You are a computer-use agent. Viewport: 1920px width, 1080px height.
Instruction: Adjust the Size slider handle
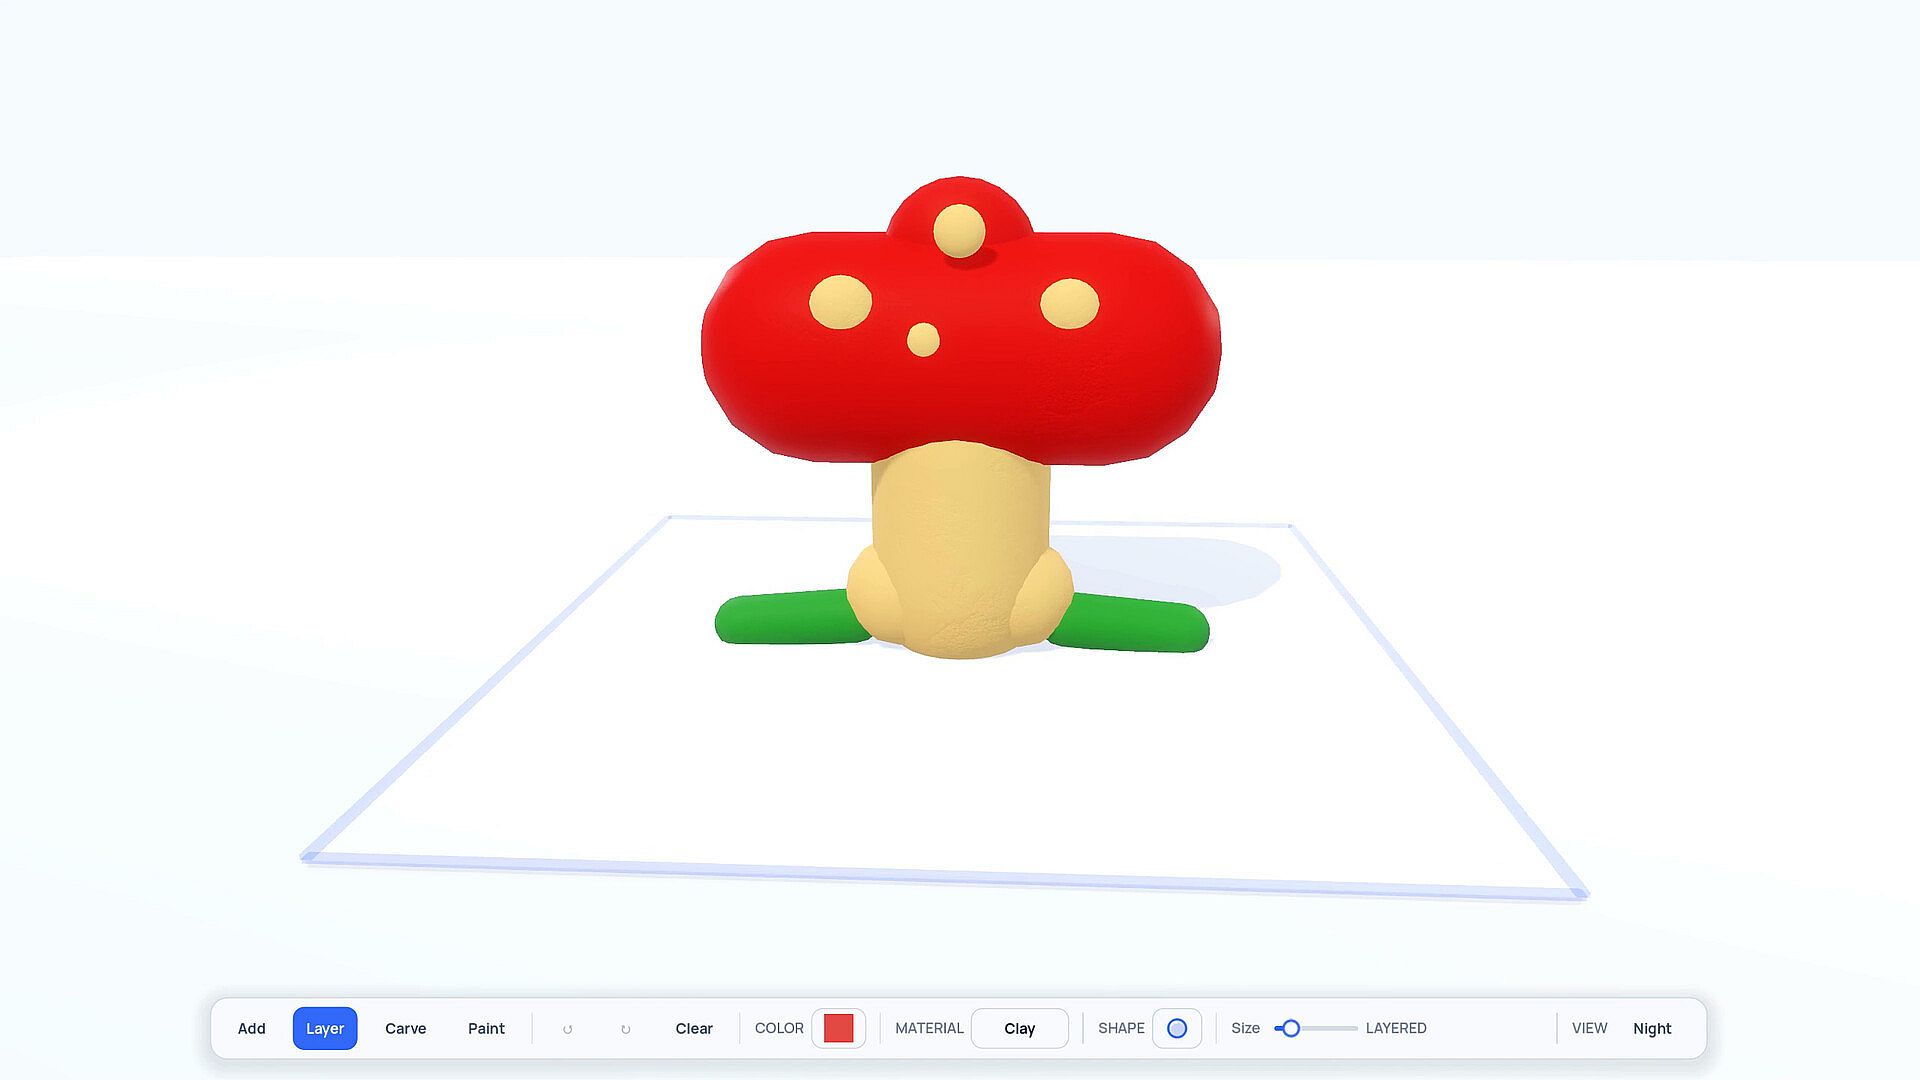[x=1291, y=1028]
